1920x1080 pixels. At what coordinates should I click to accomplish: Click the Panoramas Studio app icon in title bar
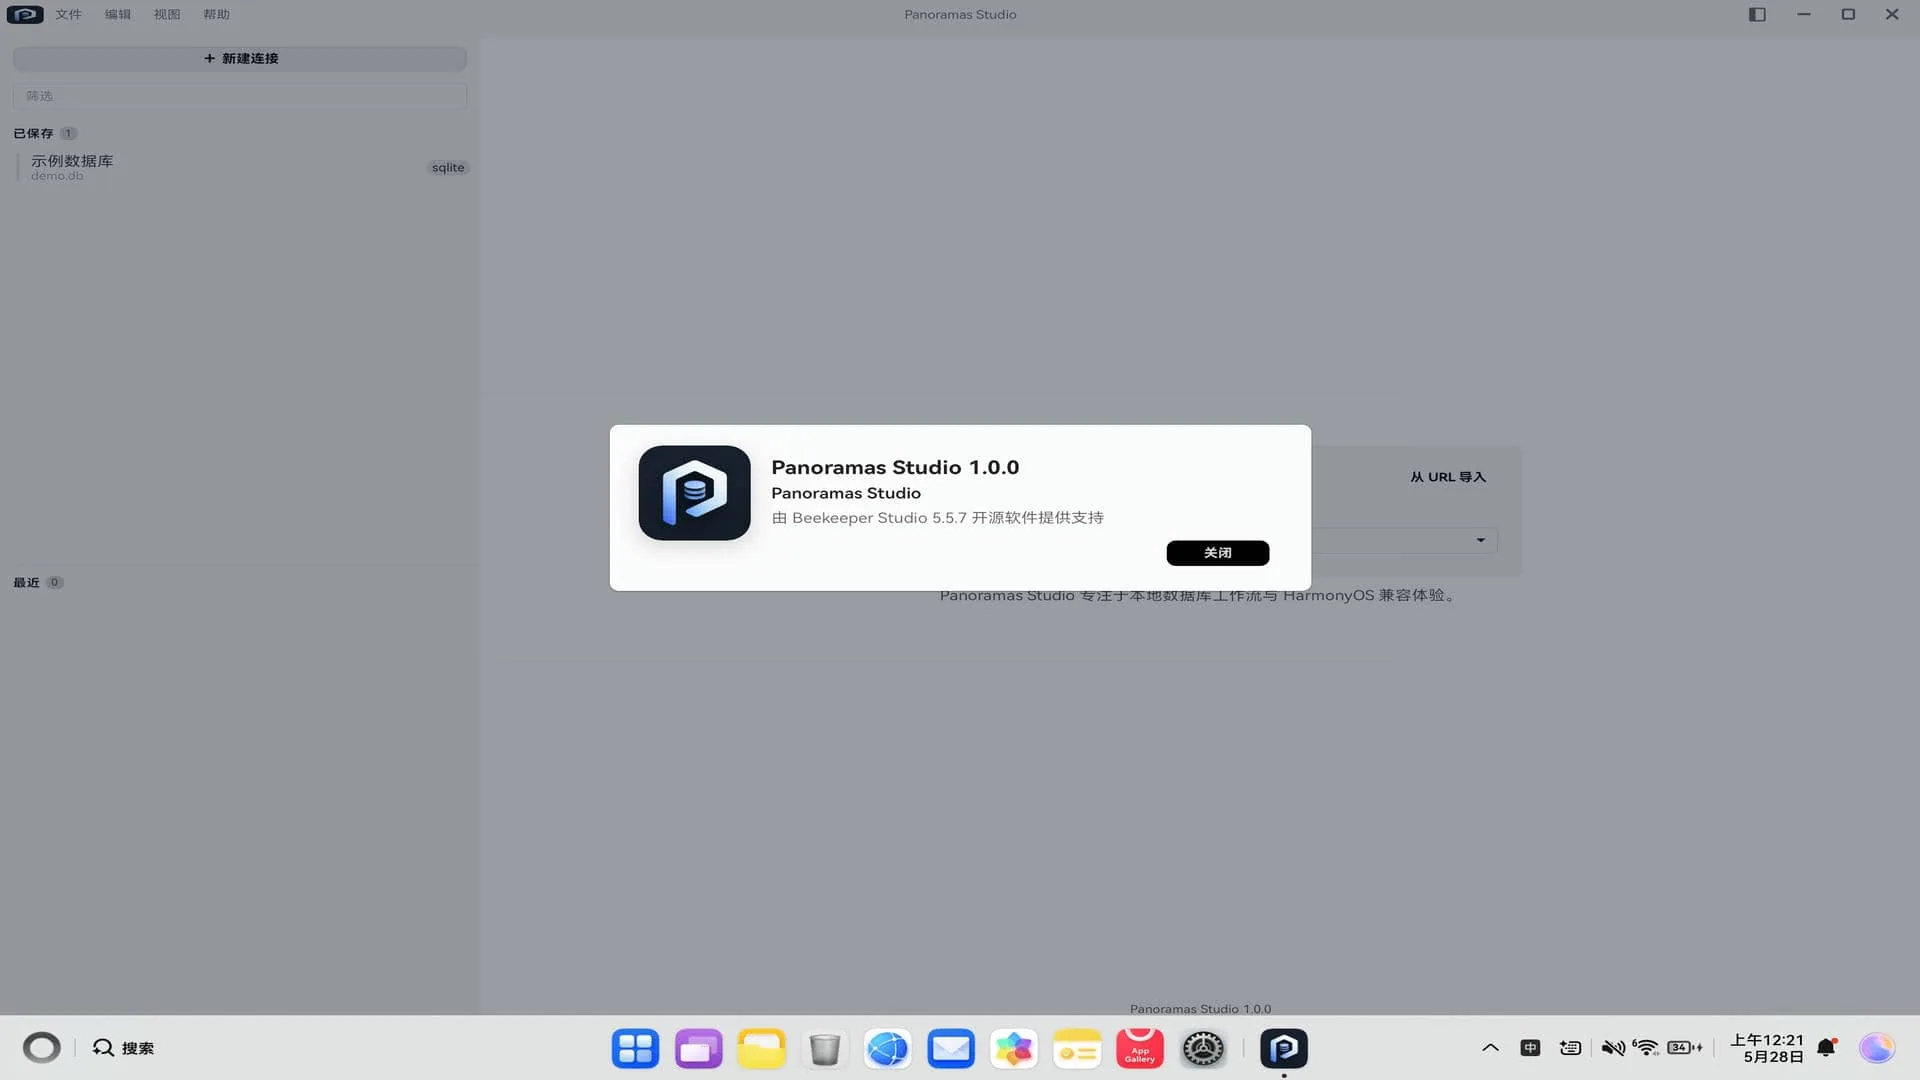25,14
